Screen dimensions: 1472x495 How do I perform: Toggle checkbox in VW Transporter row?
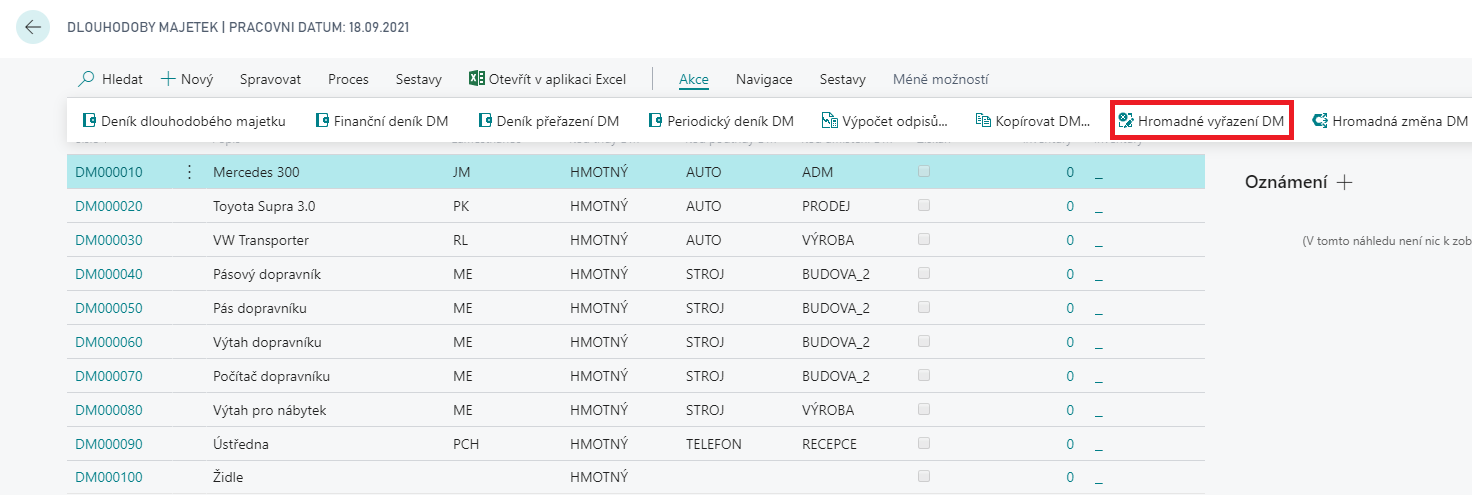(924, 240)
